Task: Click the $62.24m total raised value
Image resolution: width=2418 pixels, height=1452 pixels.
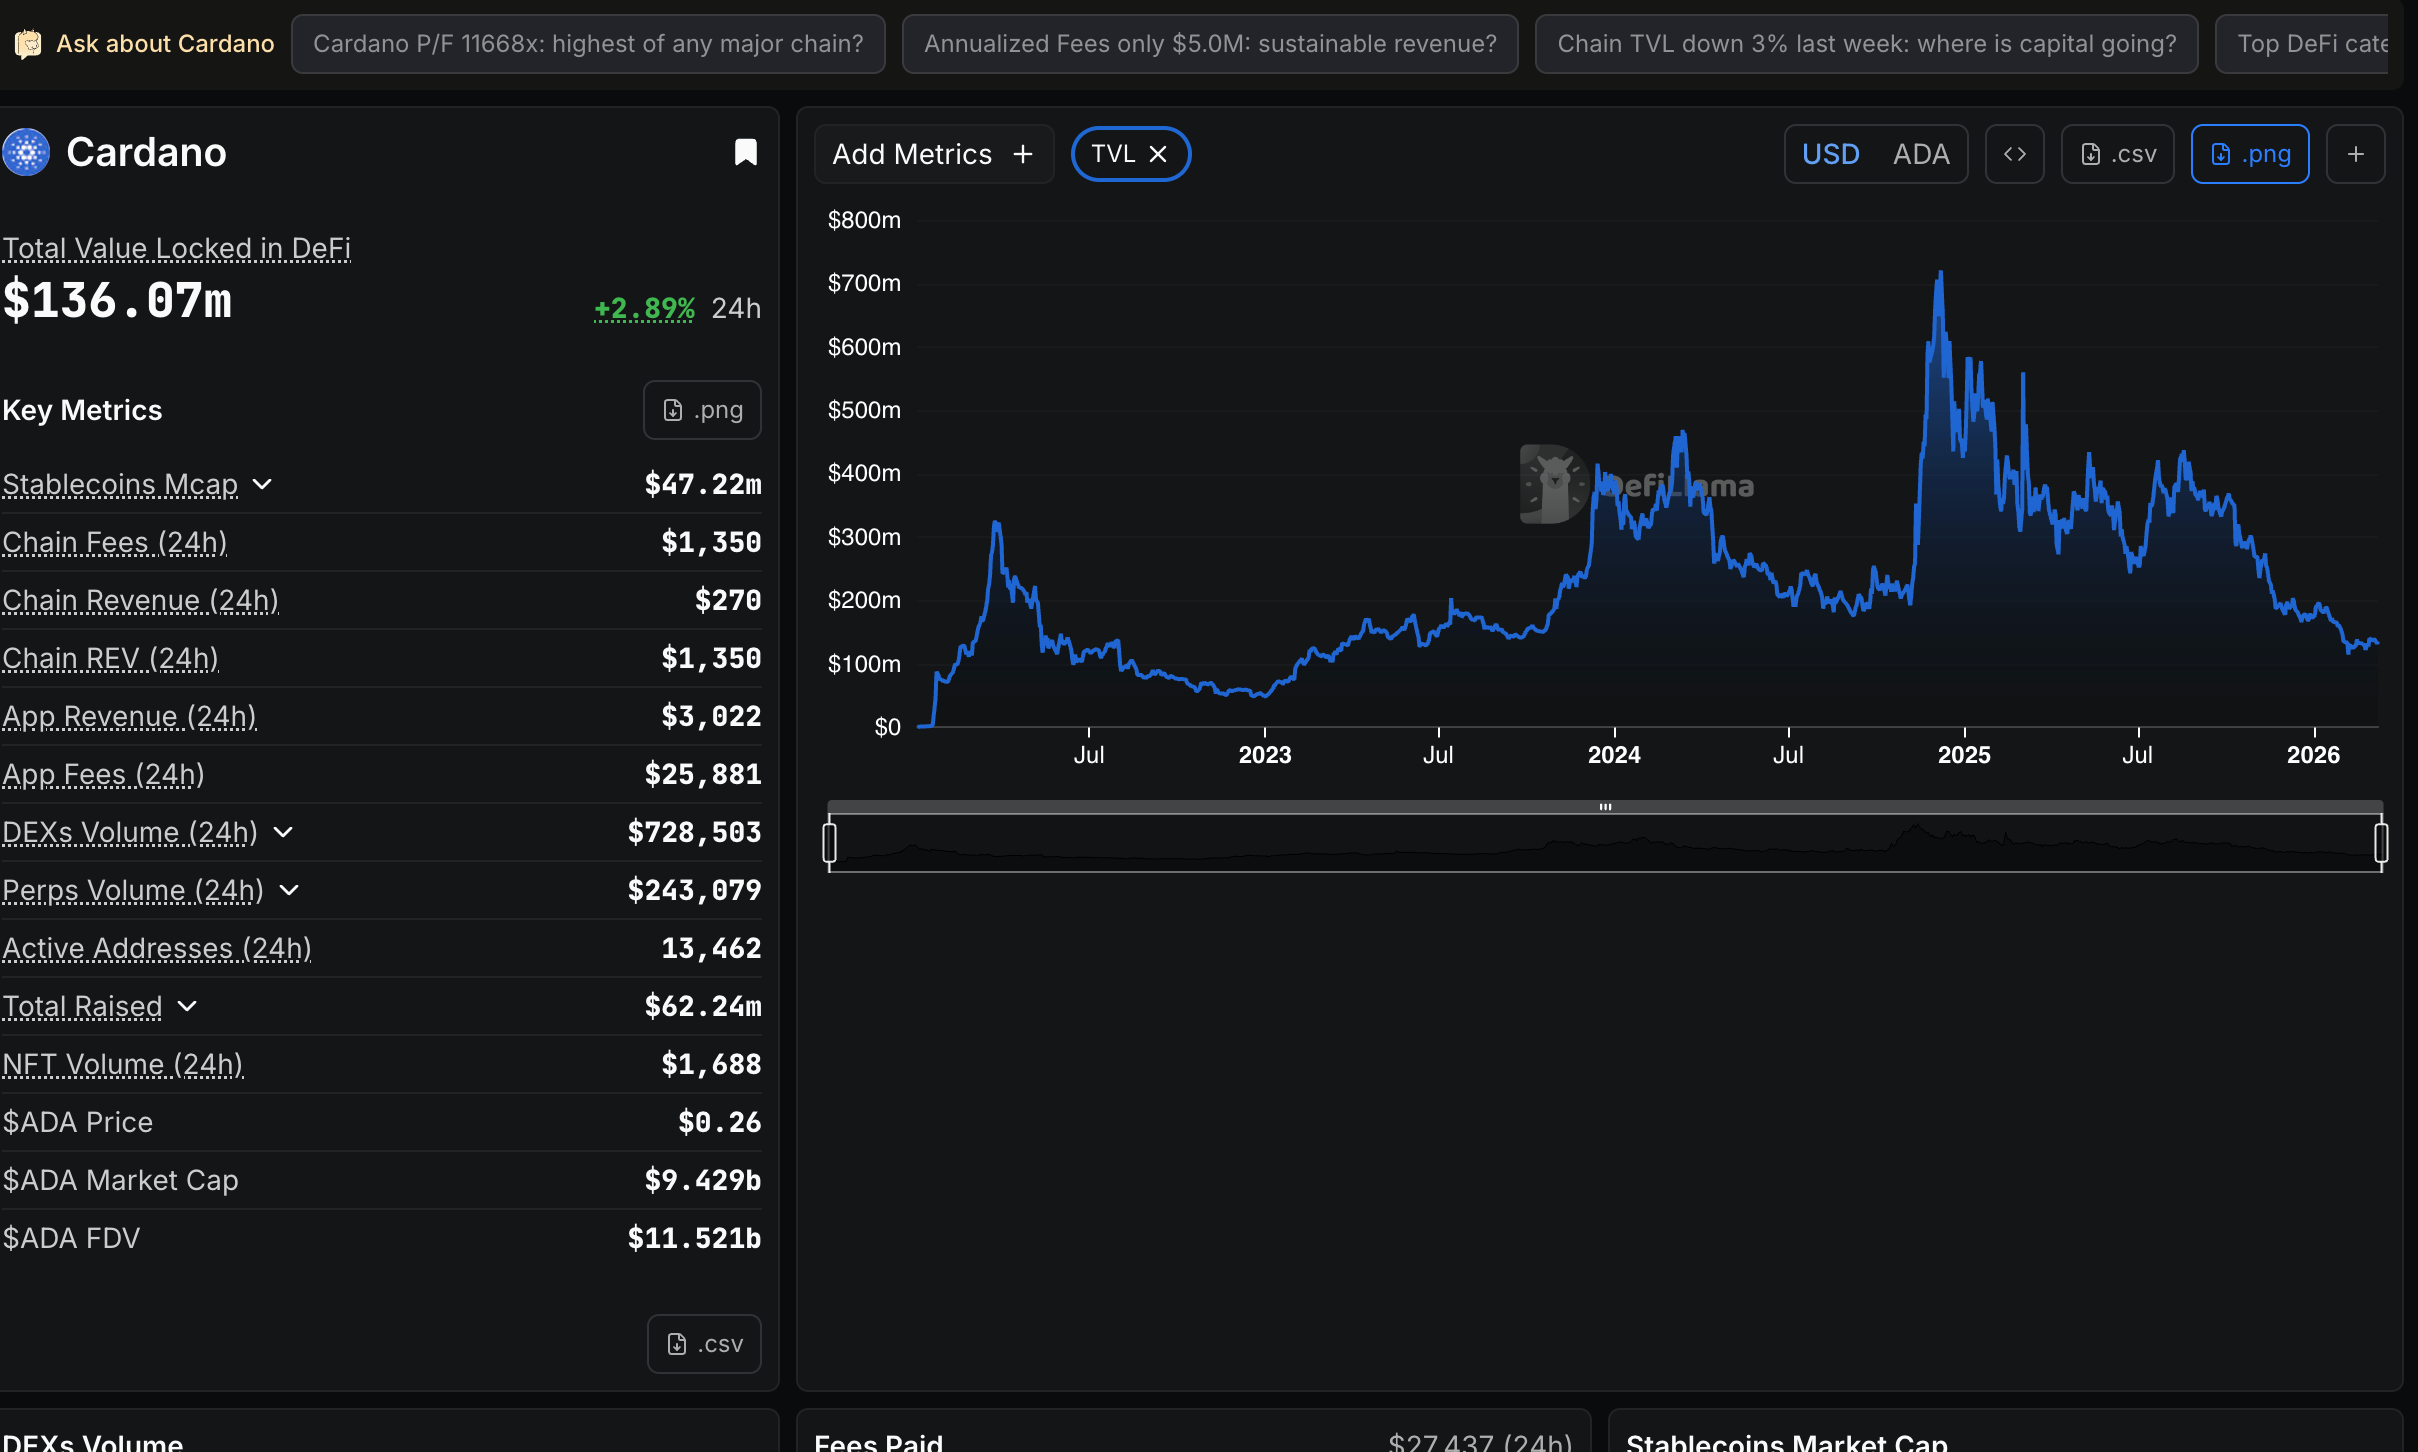Action: pos(703,1006)
